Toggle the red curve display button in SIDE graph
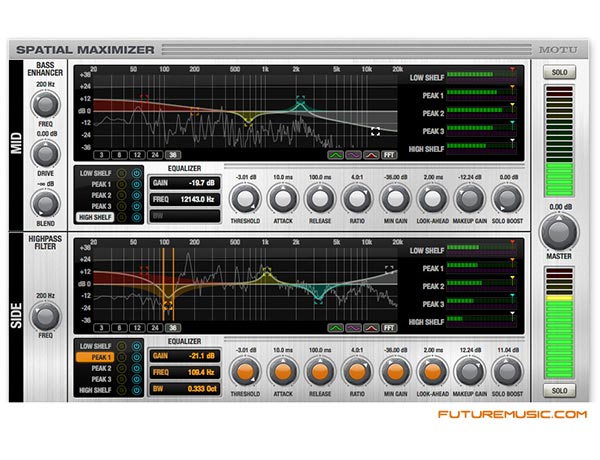 pos(371,328)
